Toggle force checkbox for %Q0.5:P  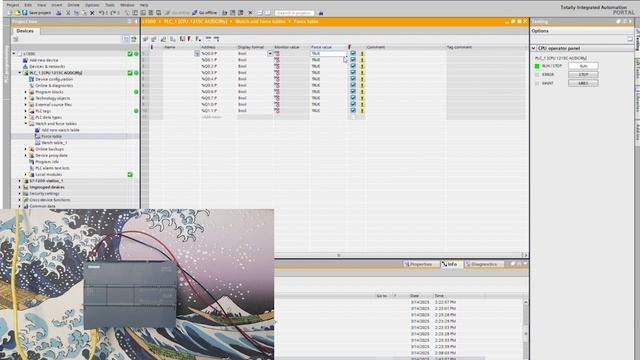(x=353, y=85)
